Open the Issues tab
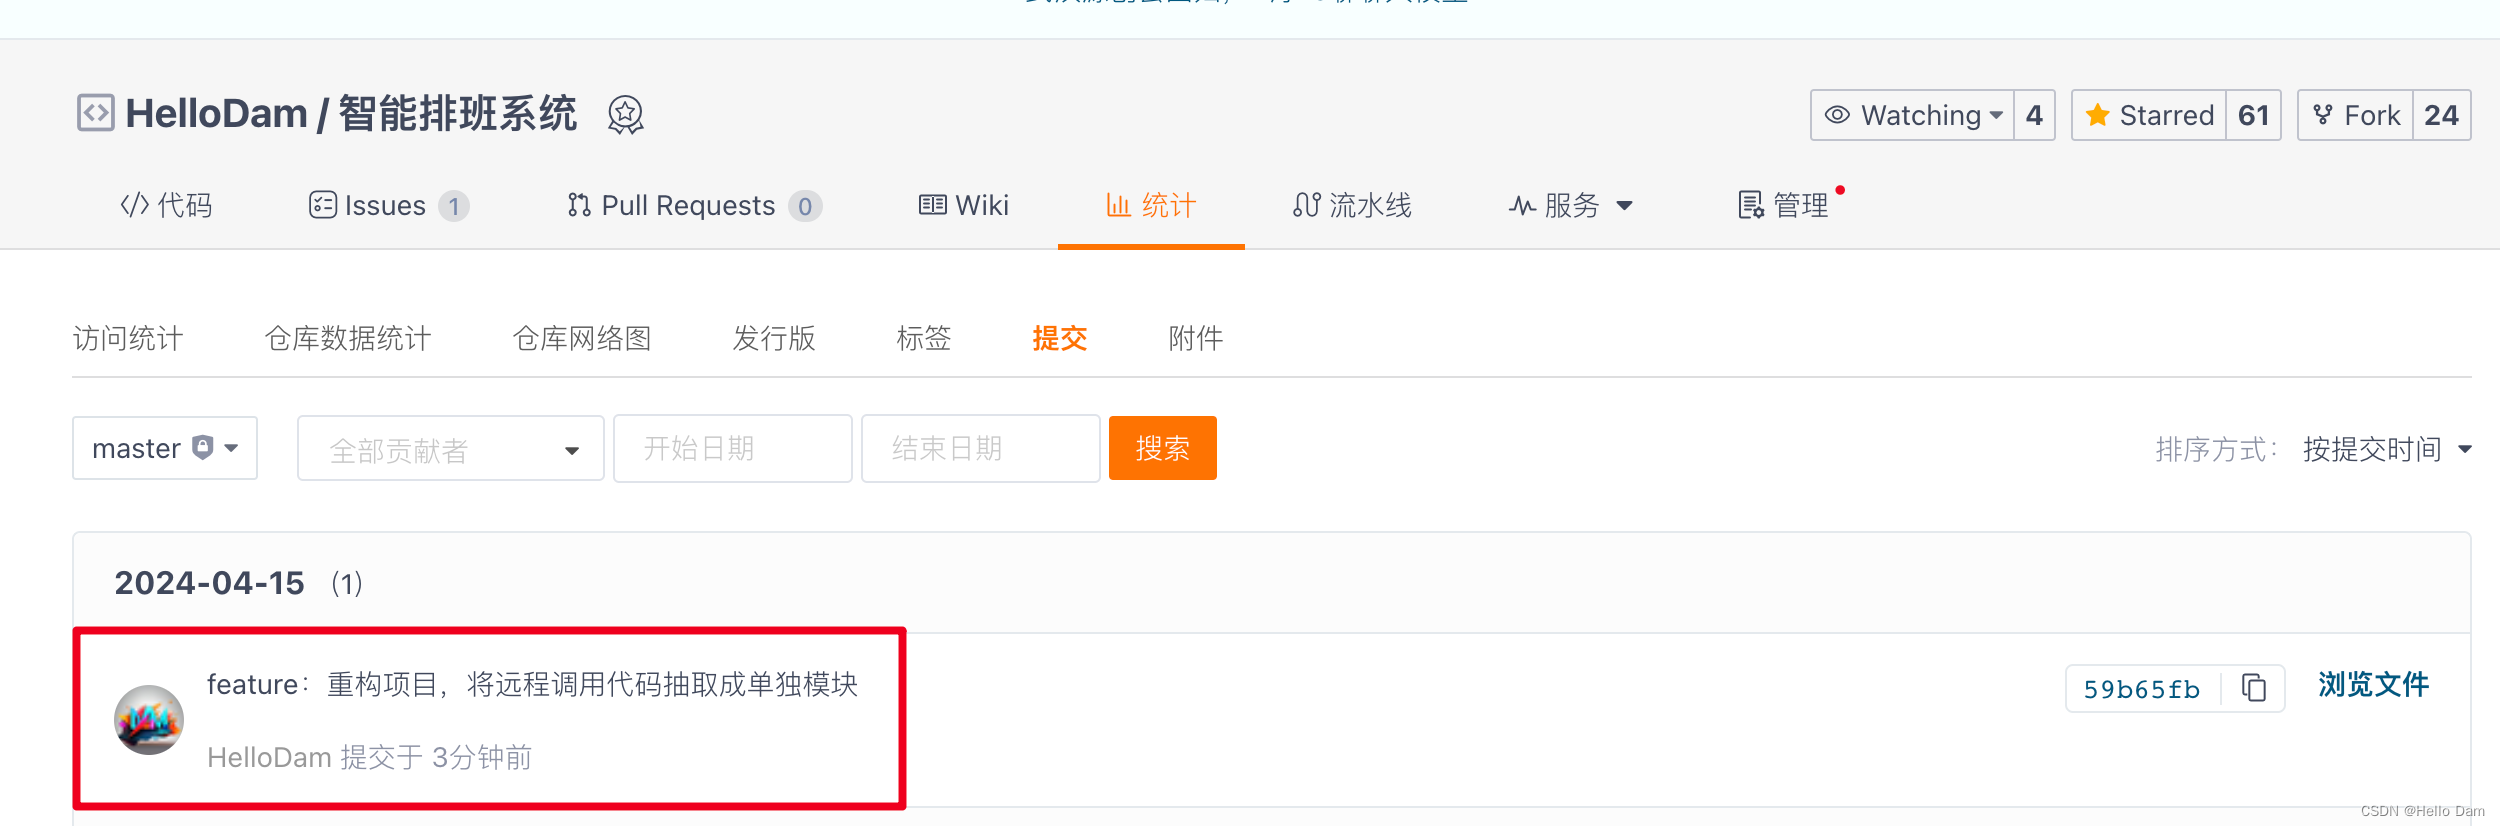2500x826 pixels. (388, 205)
